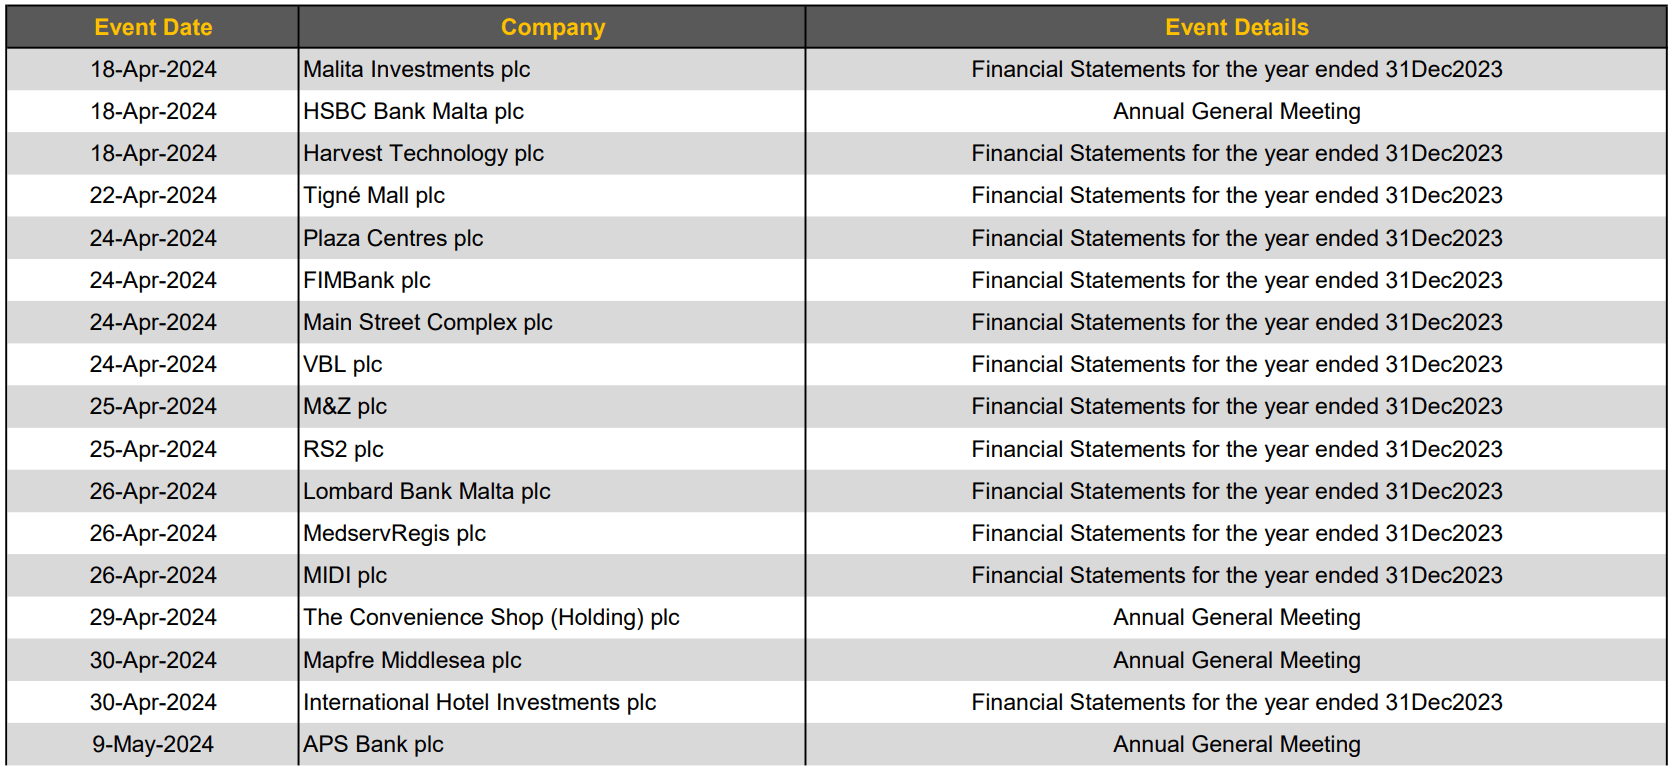Select the Malita Investments plc cell

click(x=552, y=70)
